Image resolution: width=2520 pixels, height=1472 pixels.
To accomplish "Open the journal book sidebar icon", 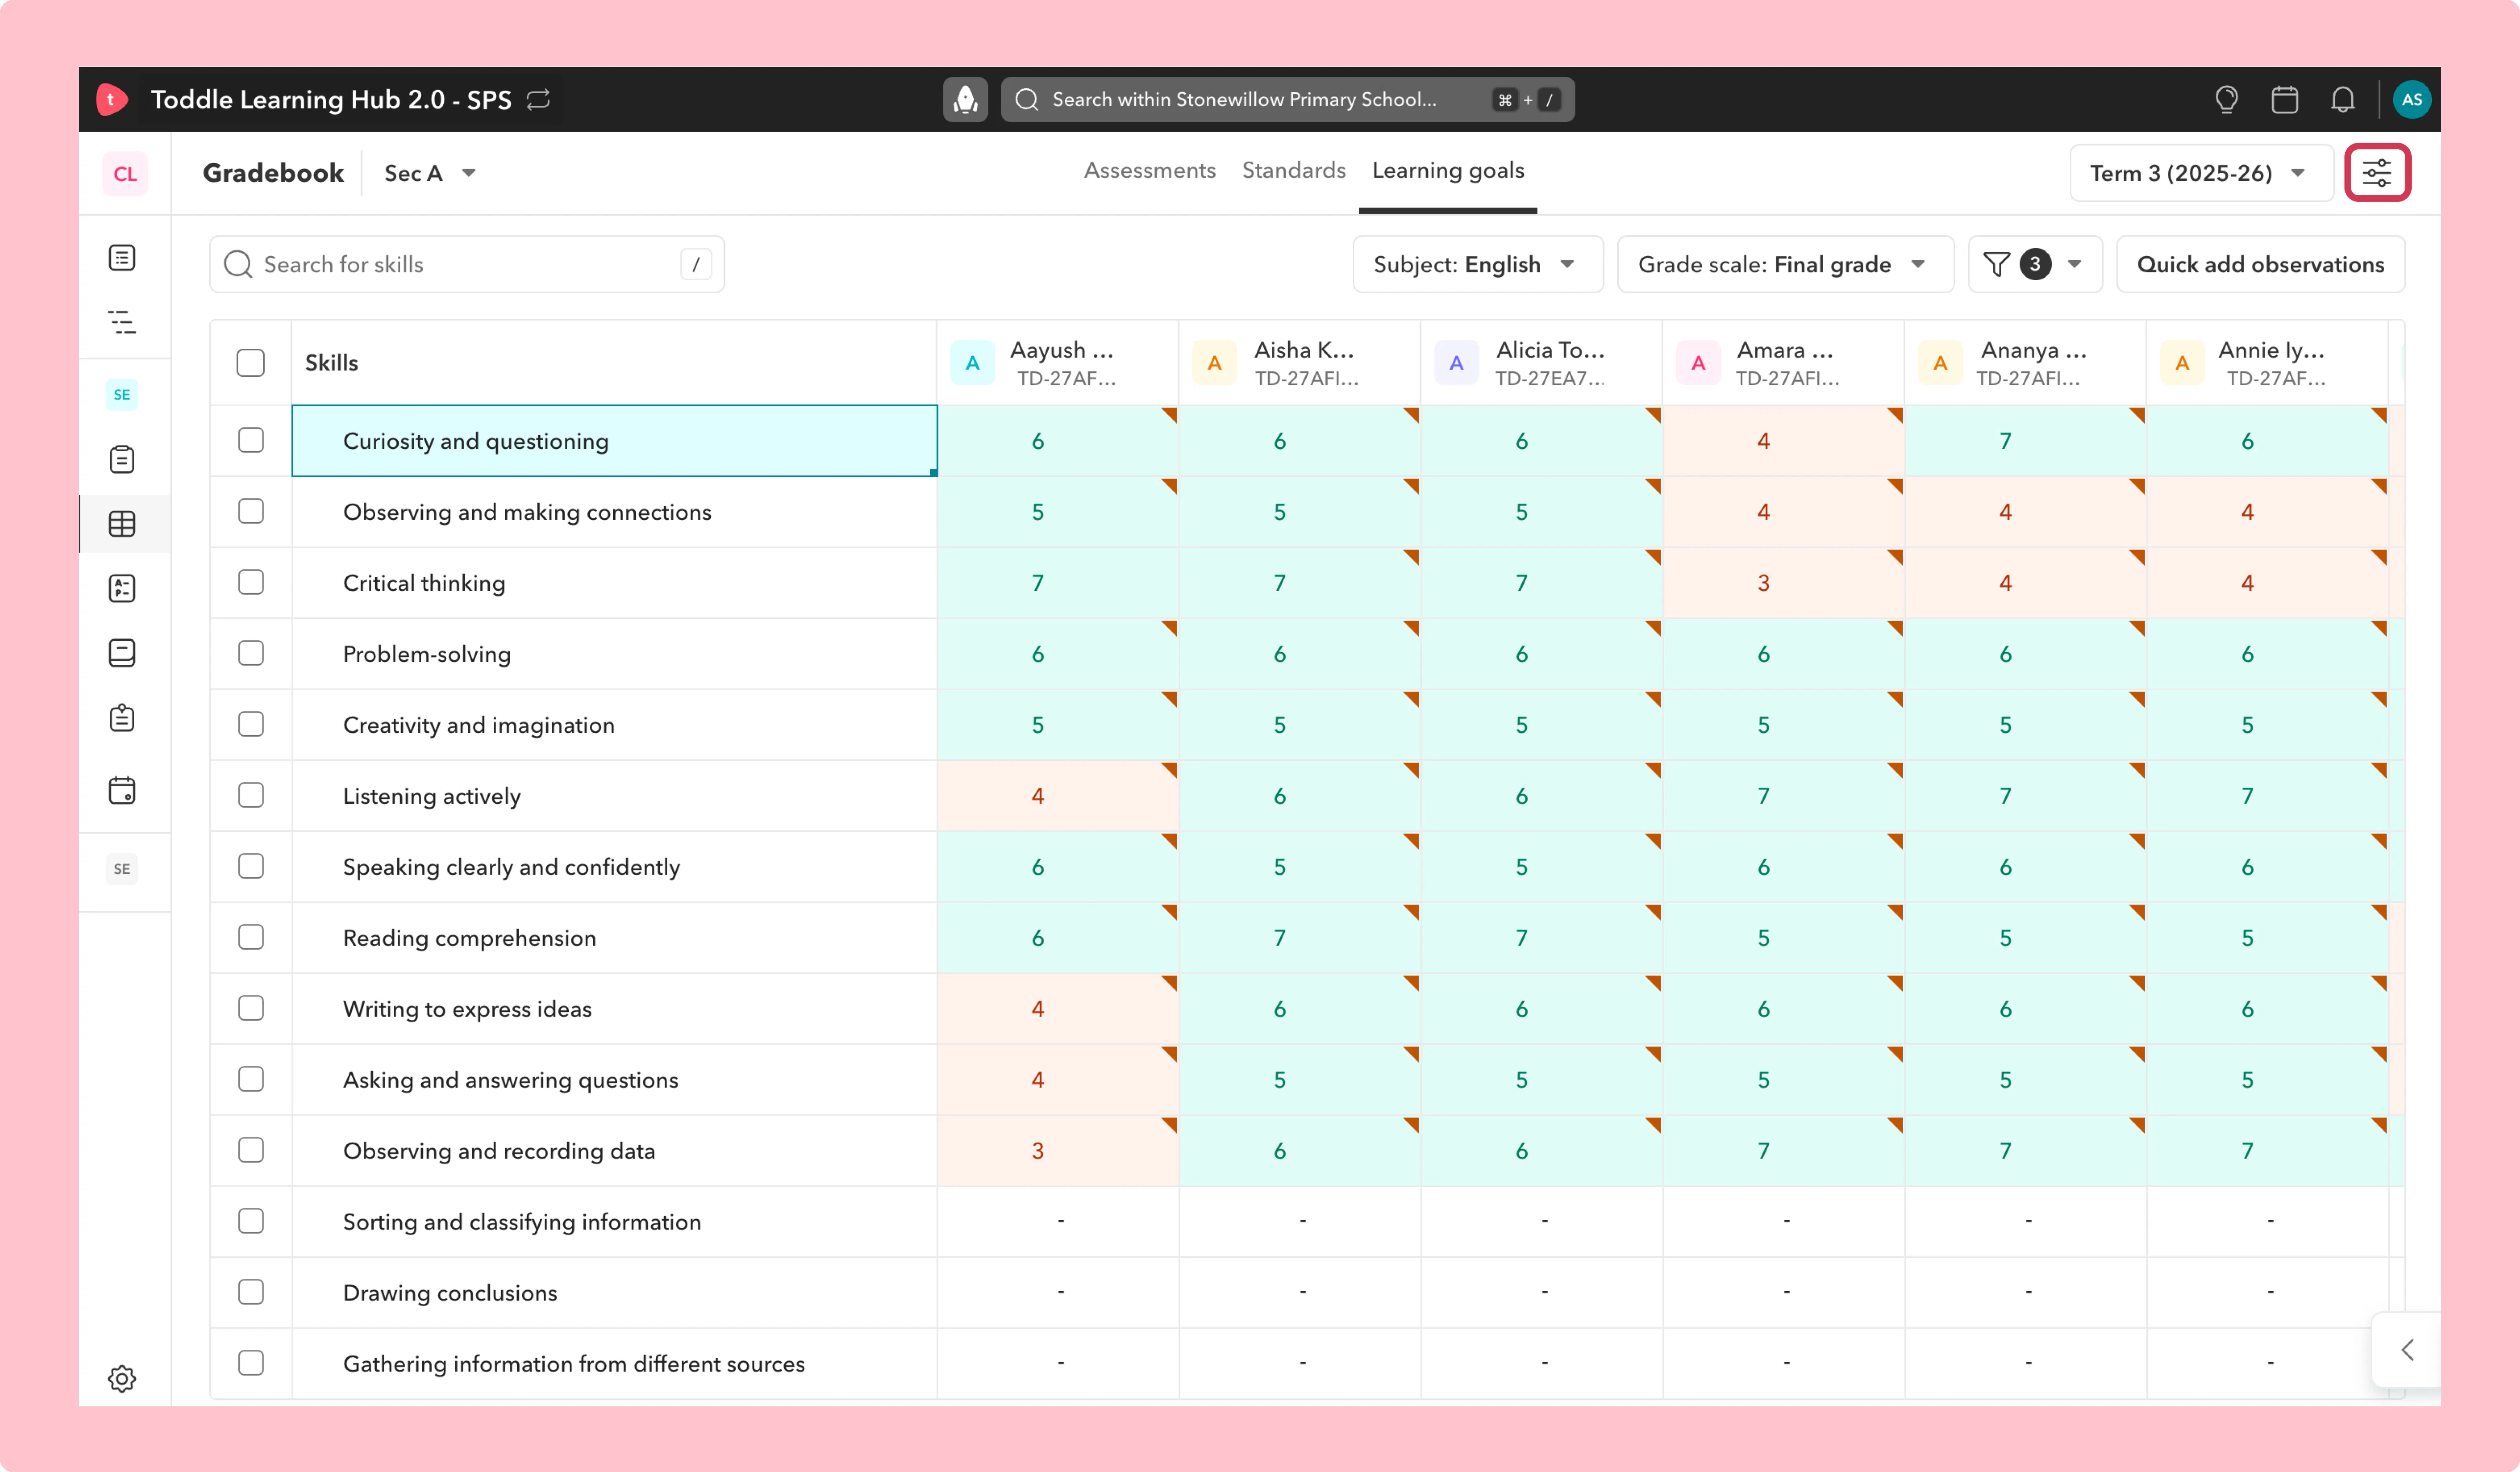I will click(122, 653).
